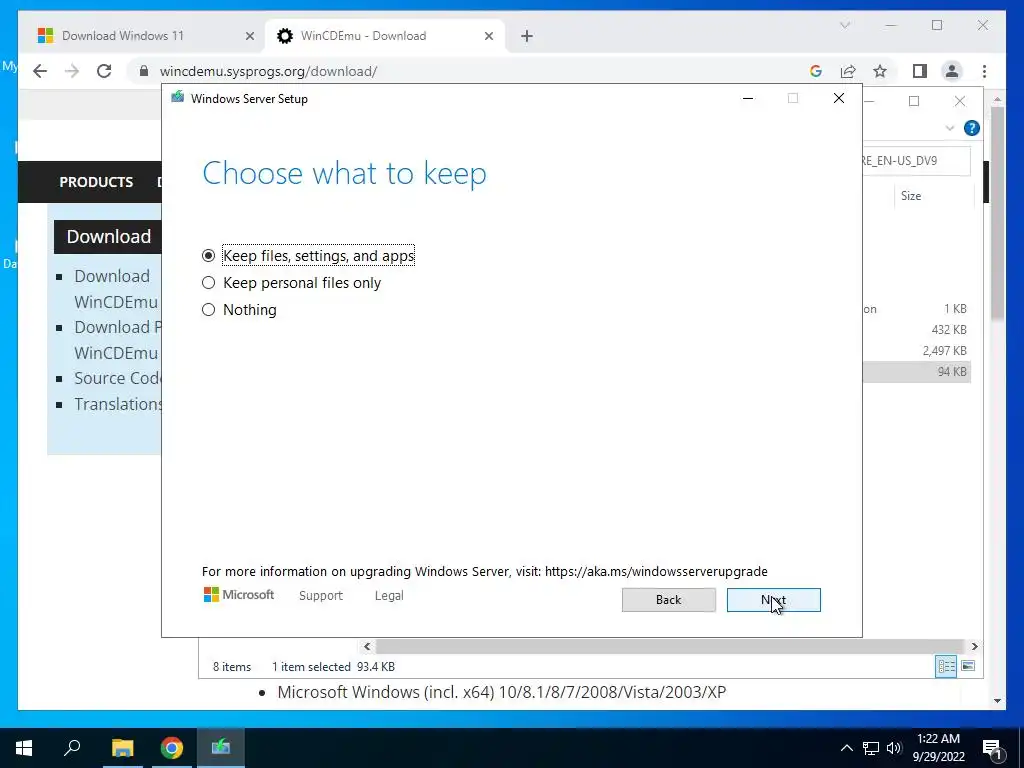This screenshot has width=1024, height=768.
Task: Open PRODUCTS menu on WinCDEmu site
Action: click(x=96, y=182)
